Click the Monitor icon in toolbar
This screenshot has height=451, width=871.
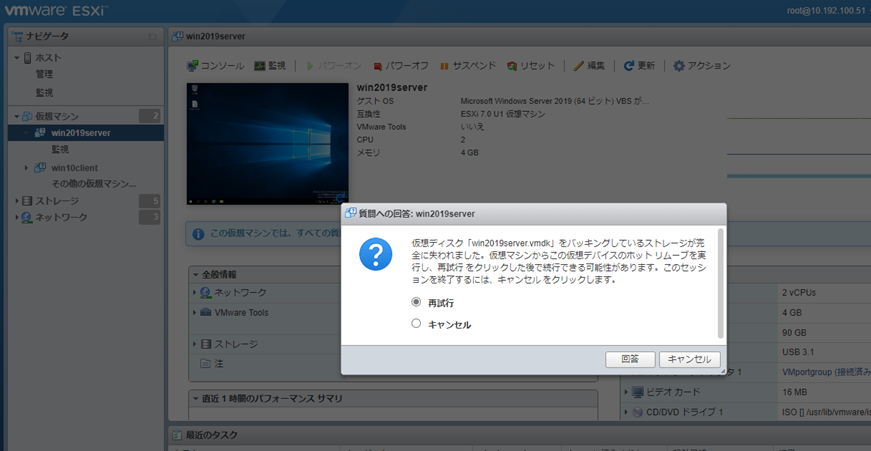[x=260, y=66]
